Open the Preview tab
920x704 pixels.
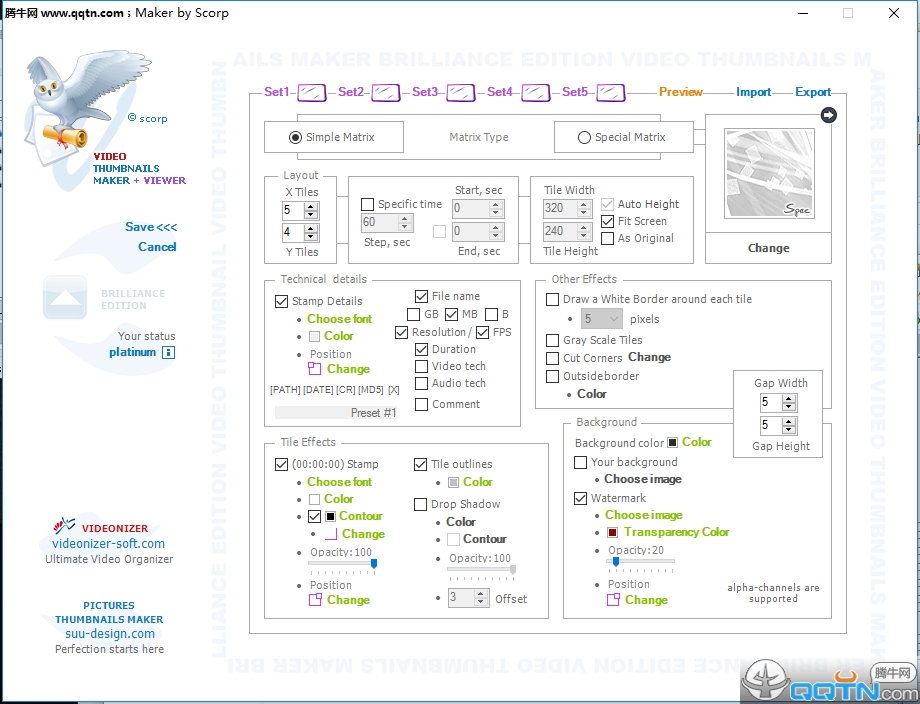(x=681, y=92)
